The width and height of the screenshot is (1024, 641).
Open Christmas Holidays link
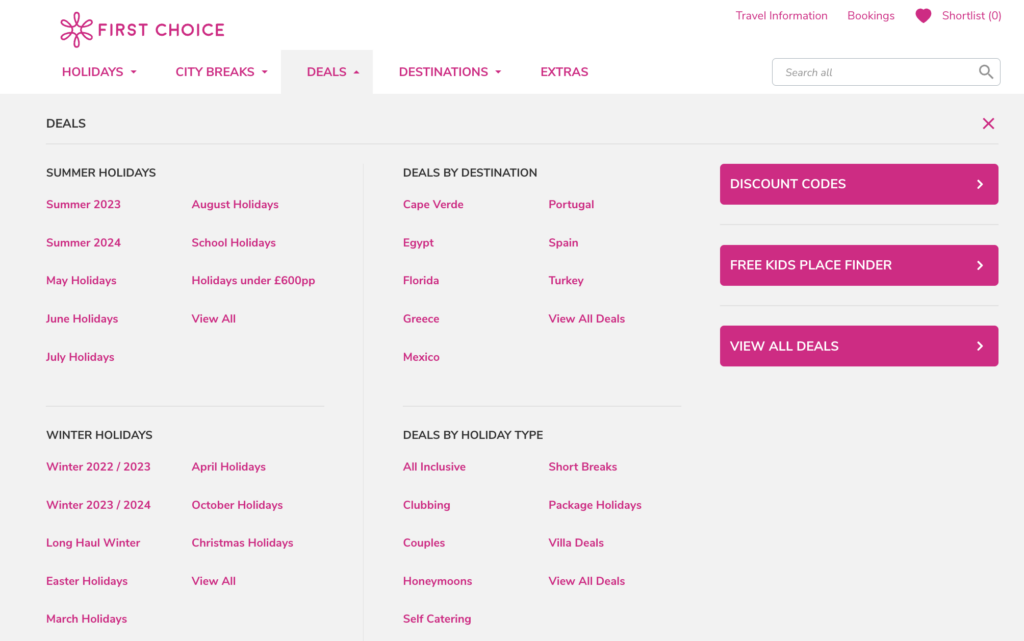(242, 543)
